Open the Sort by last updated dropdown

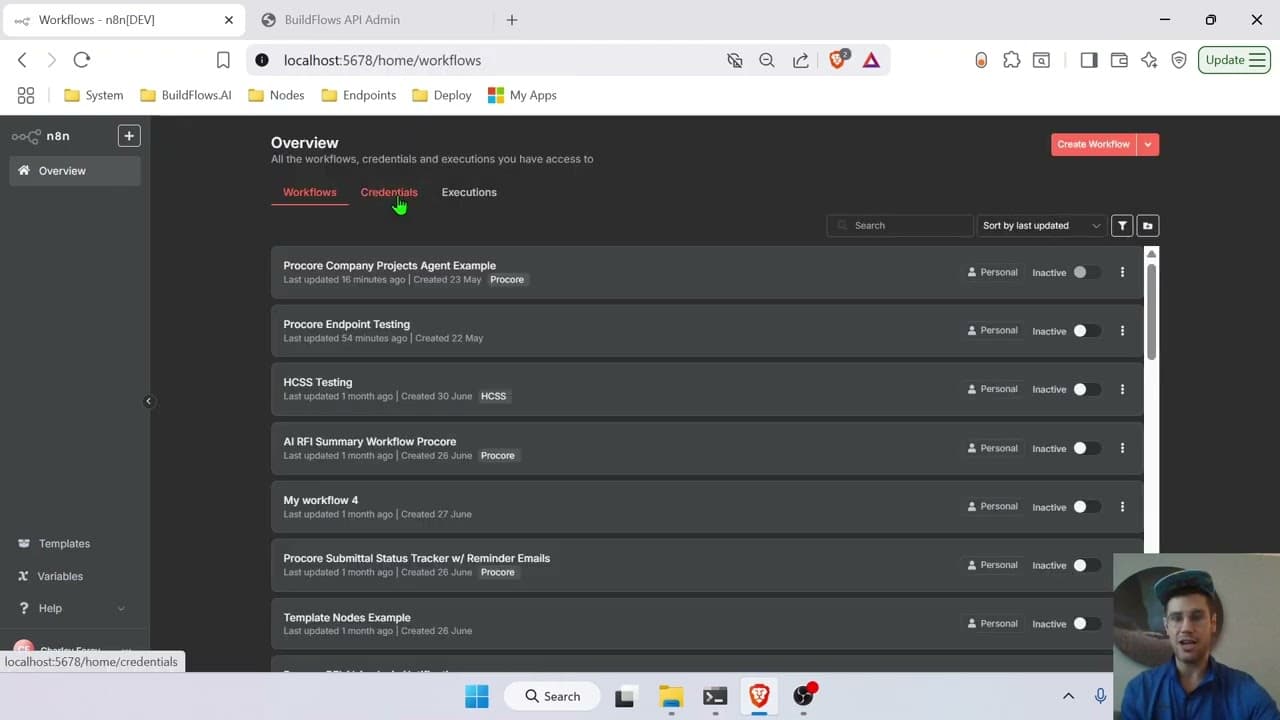[x=1041, y=226]
